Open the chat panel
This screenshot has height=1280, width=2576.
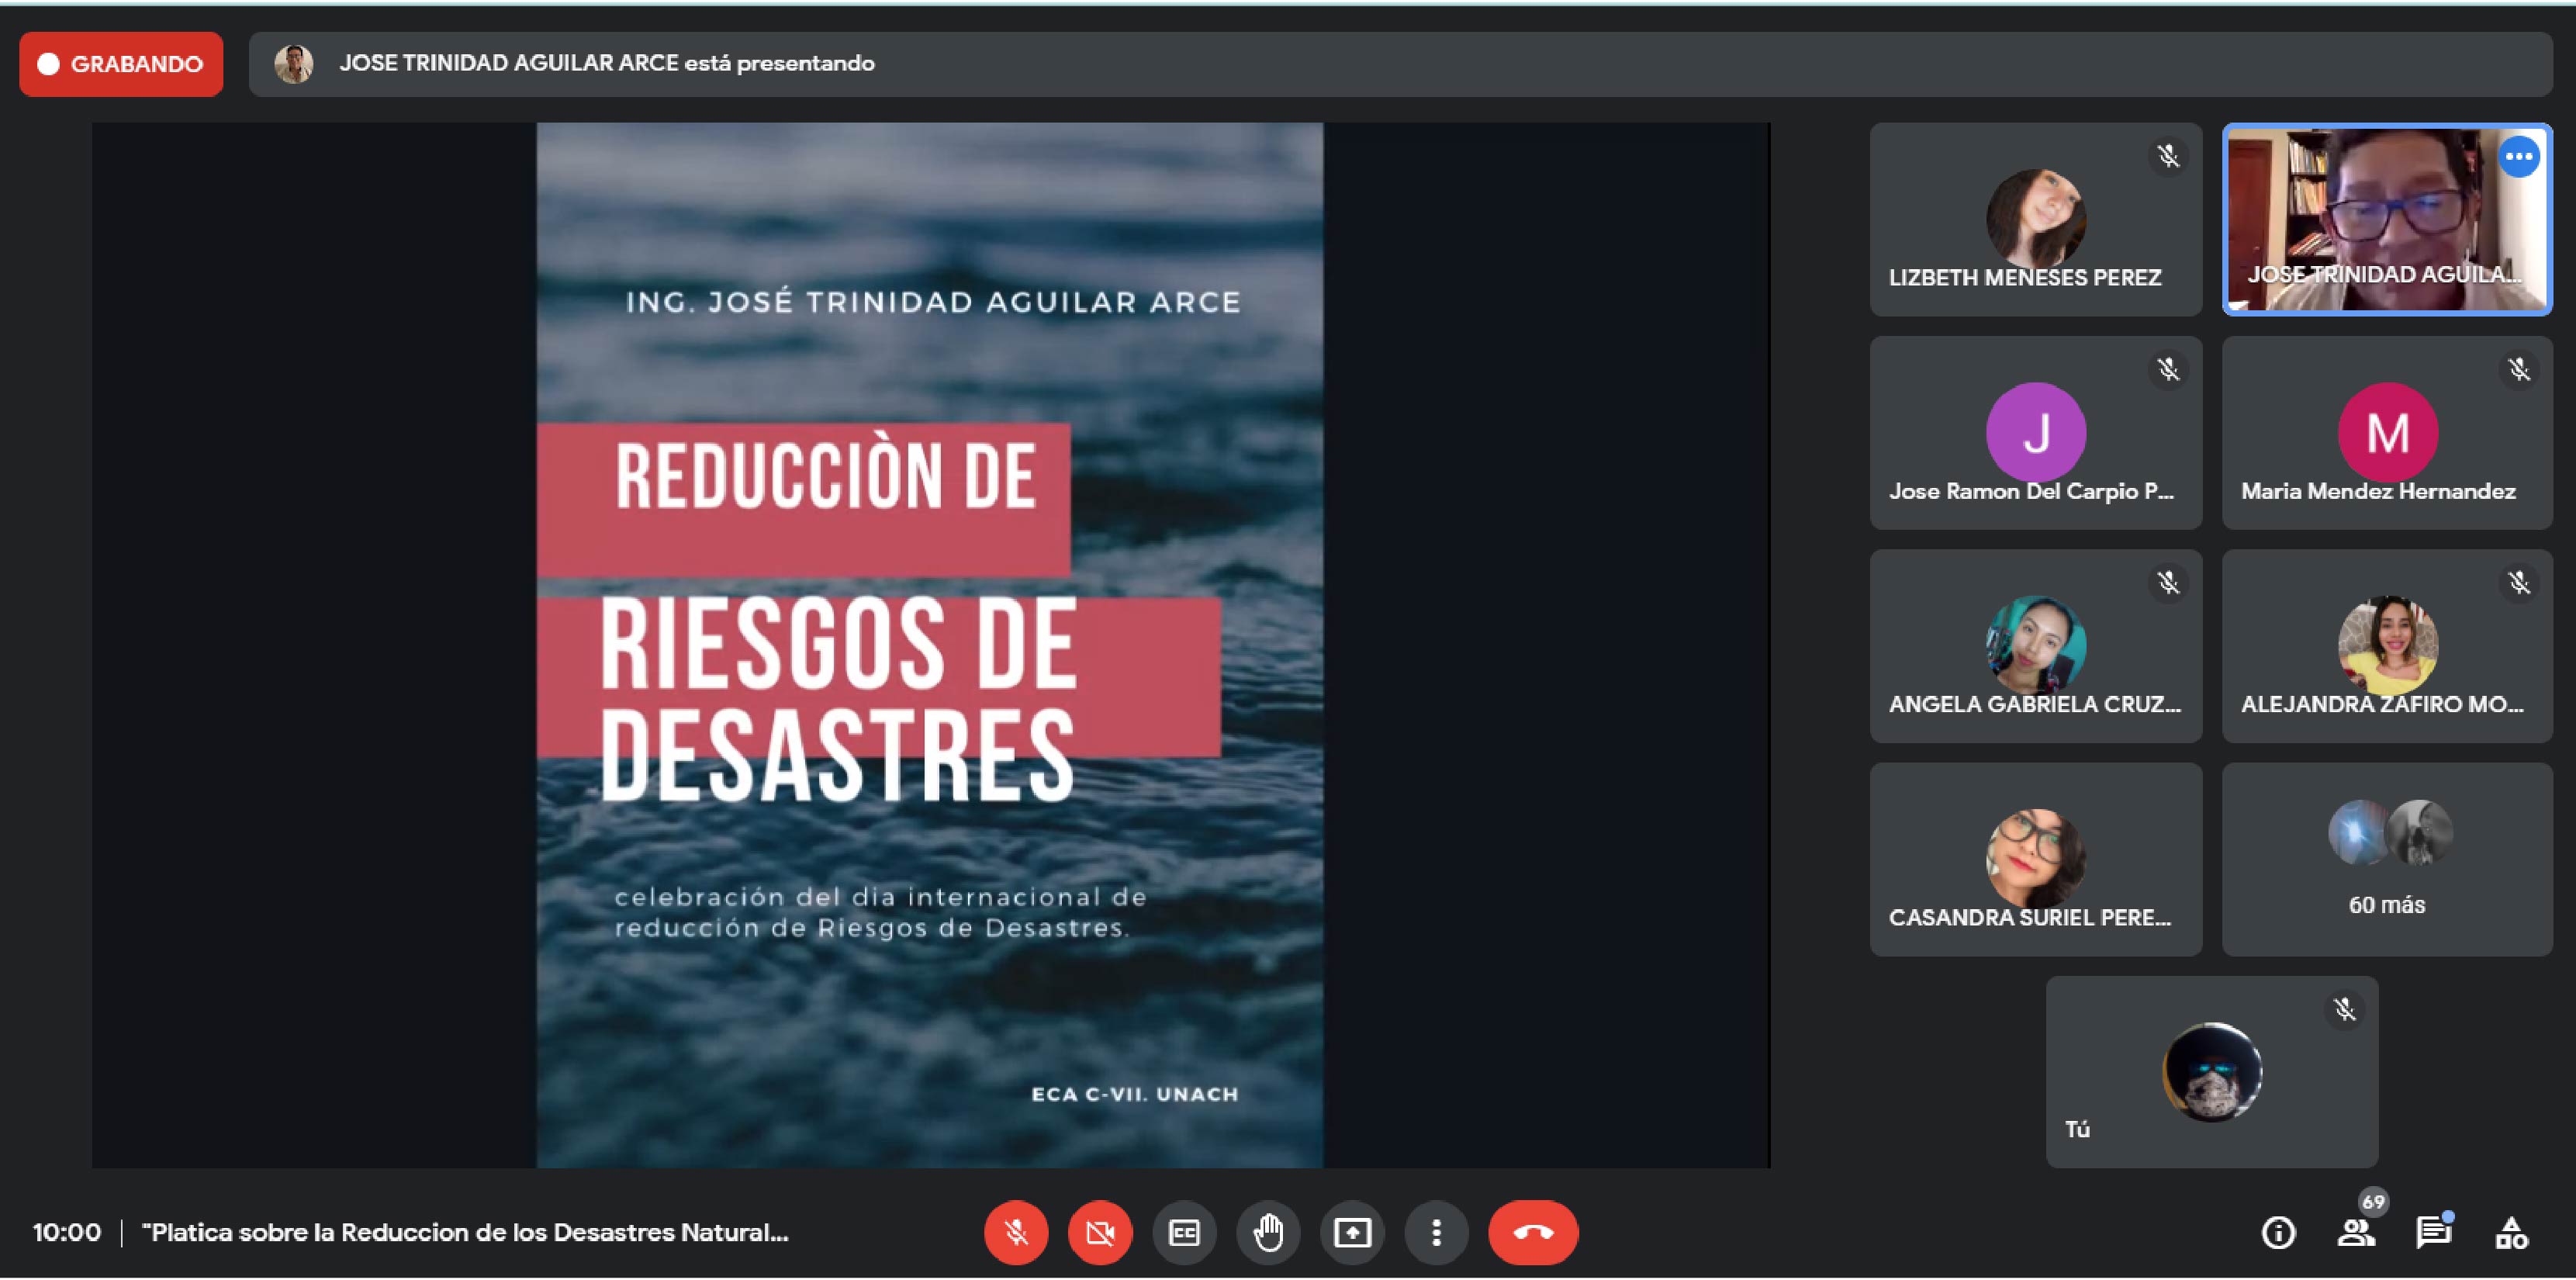2433,1232
